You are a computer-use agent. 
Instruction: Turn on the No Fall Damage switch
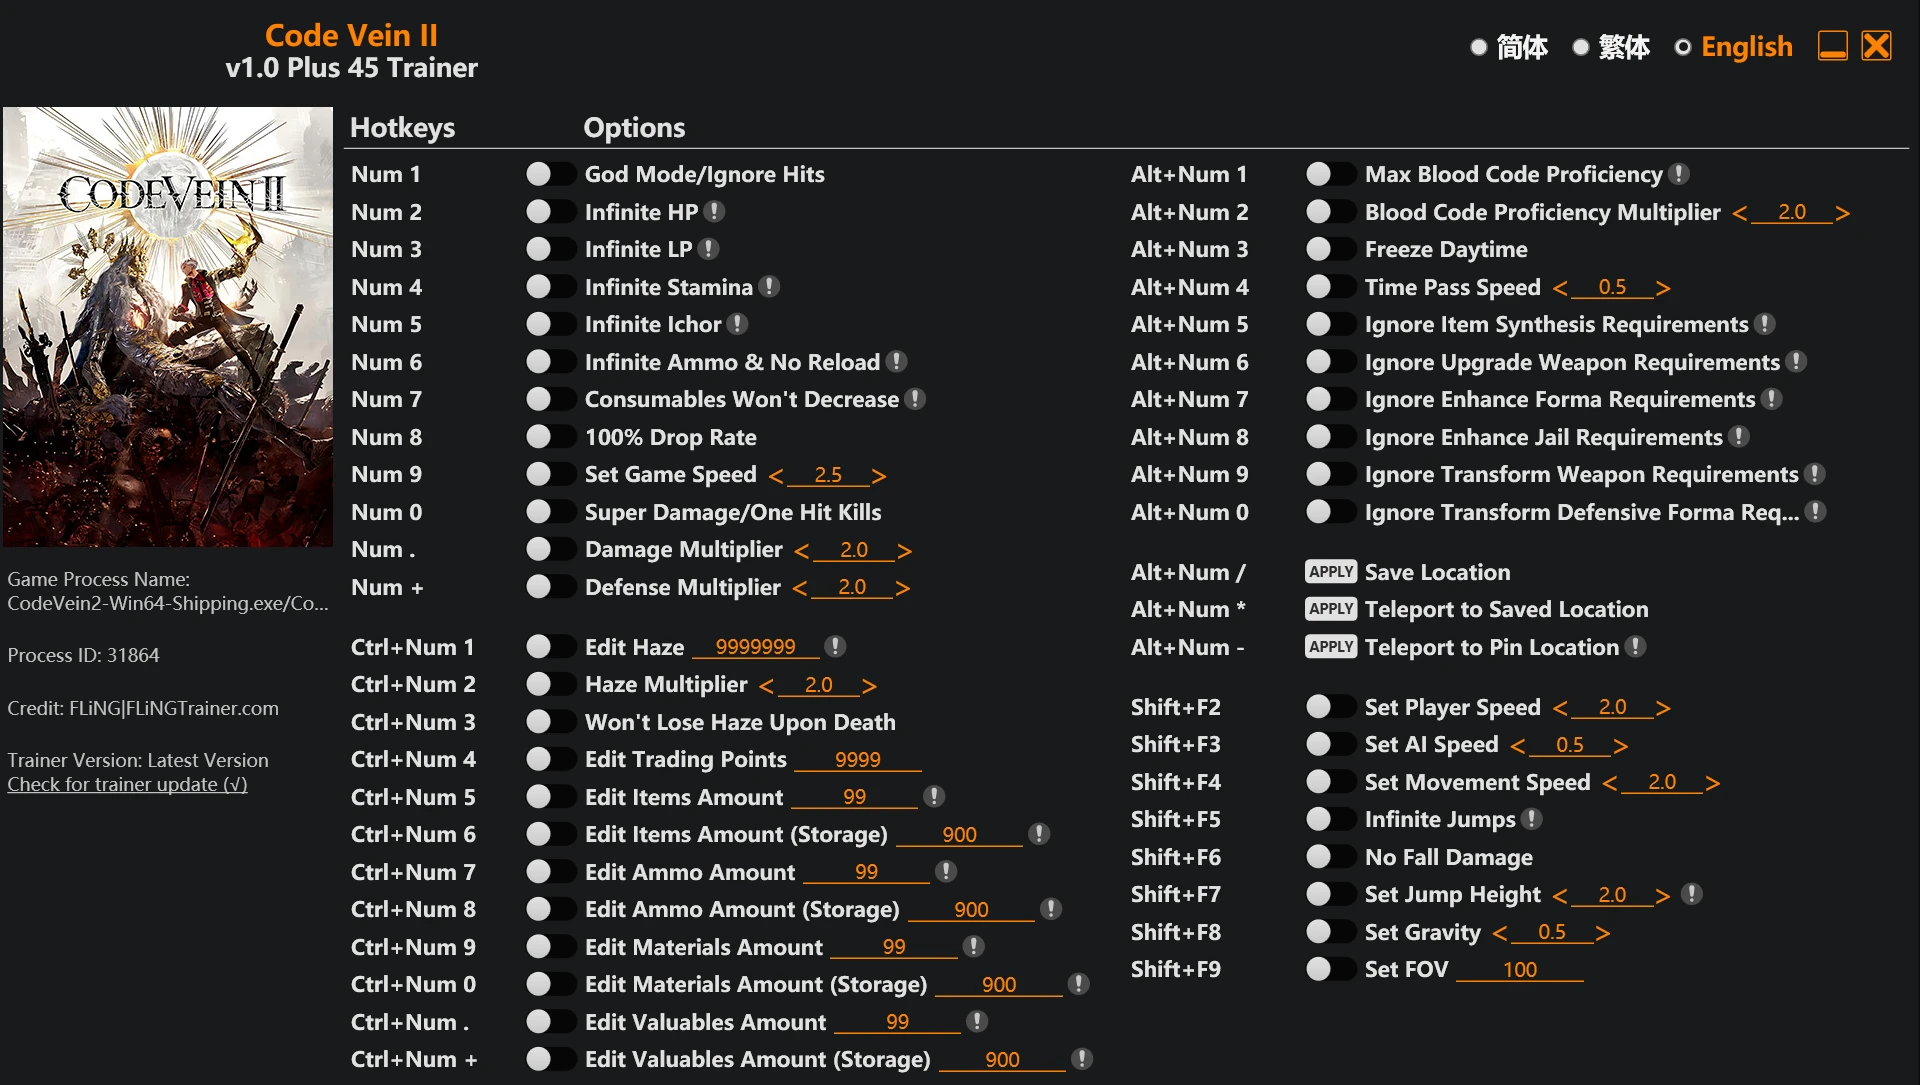point(1329,857)
